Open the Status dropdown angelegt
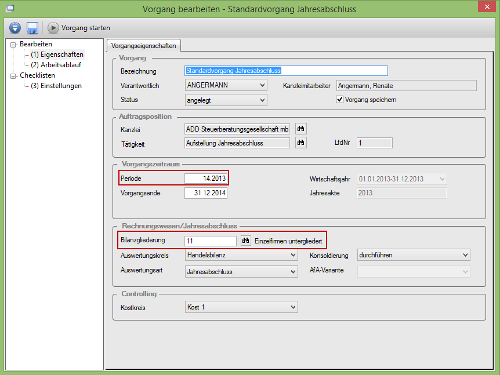The width and height of the screenshot is (500, 375). 226,100
